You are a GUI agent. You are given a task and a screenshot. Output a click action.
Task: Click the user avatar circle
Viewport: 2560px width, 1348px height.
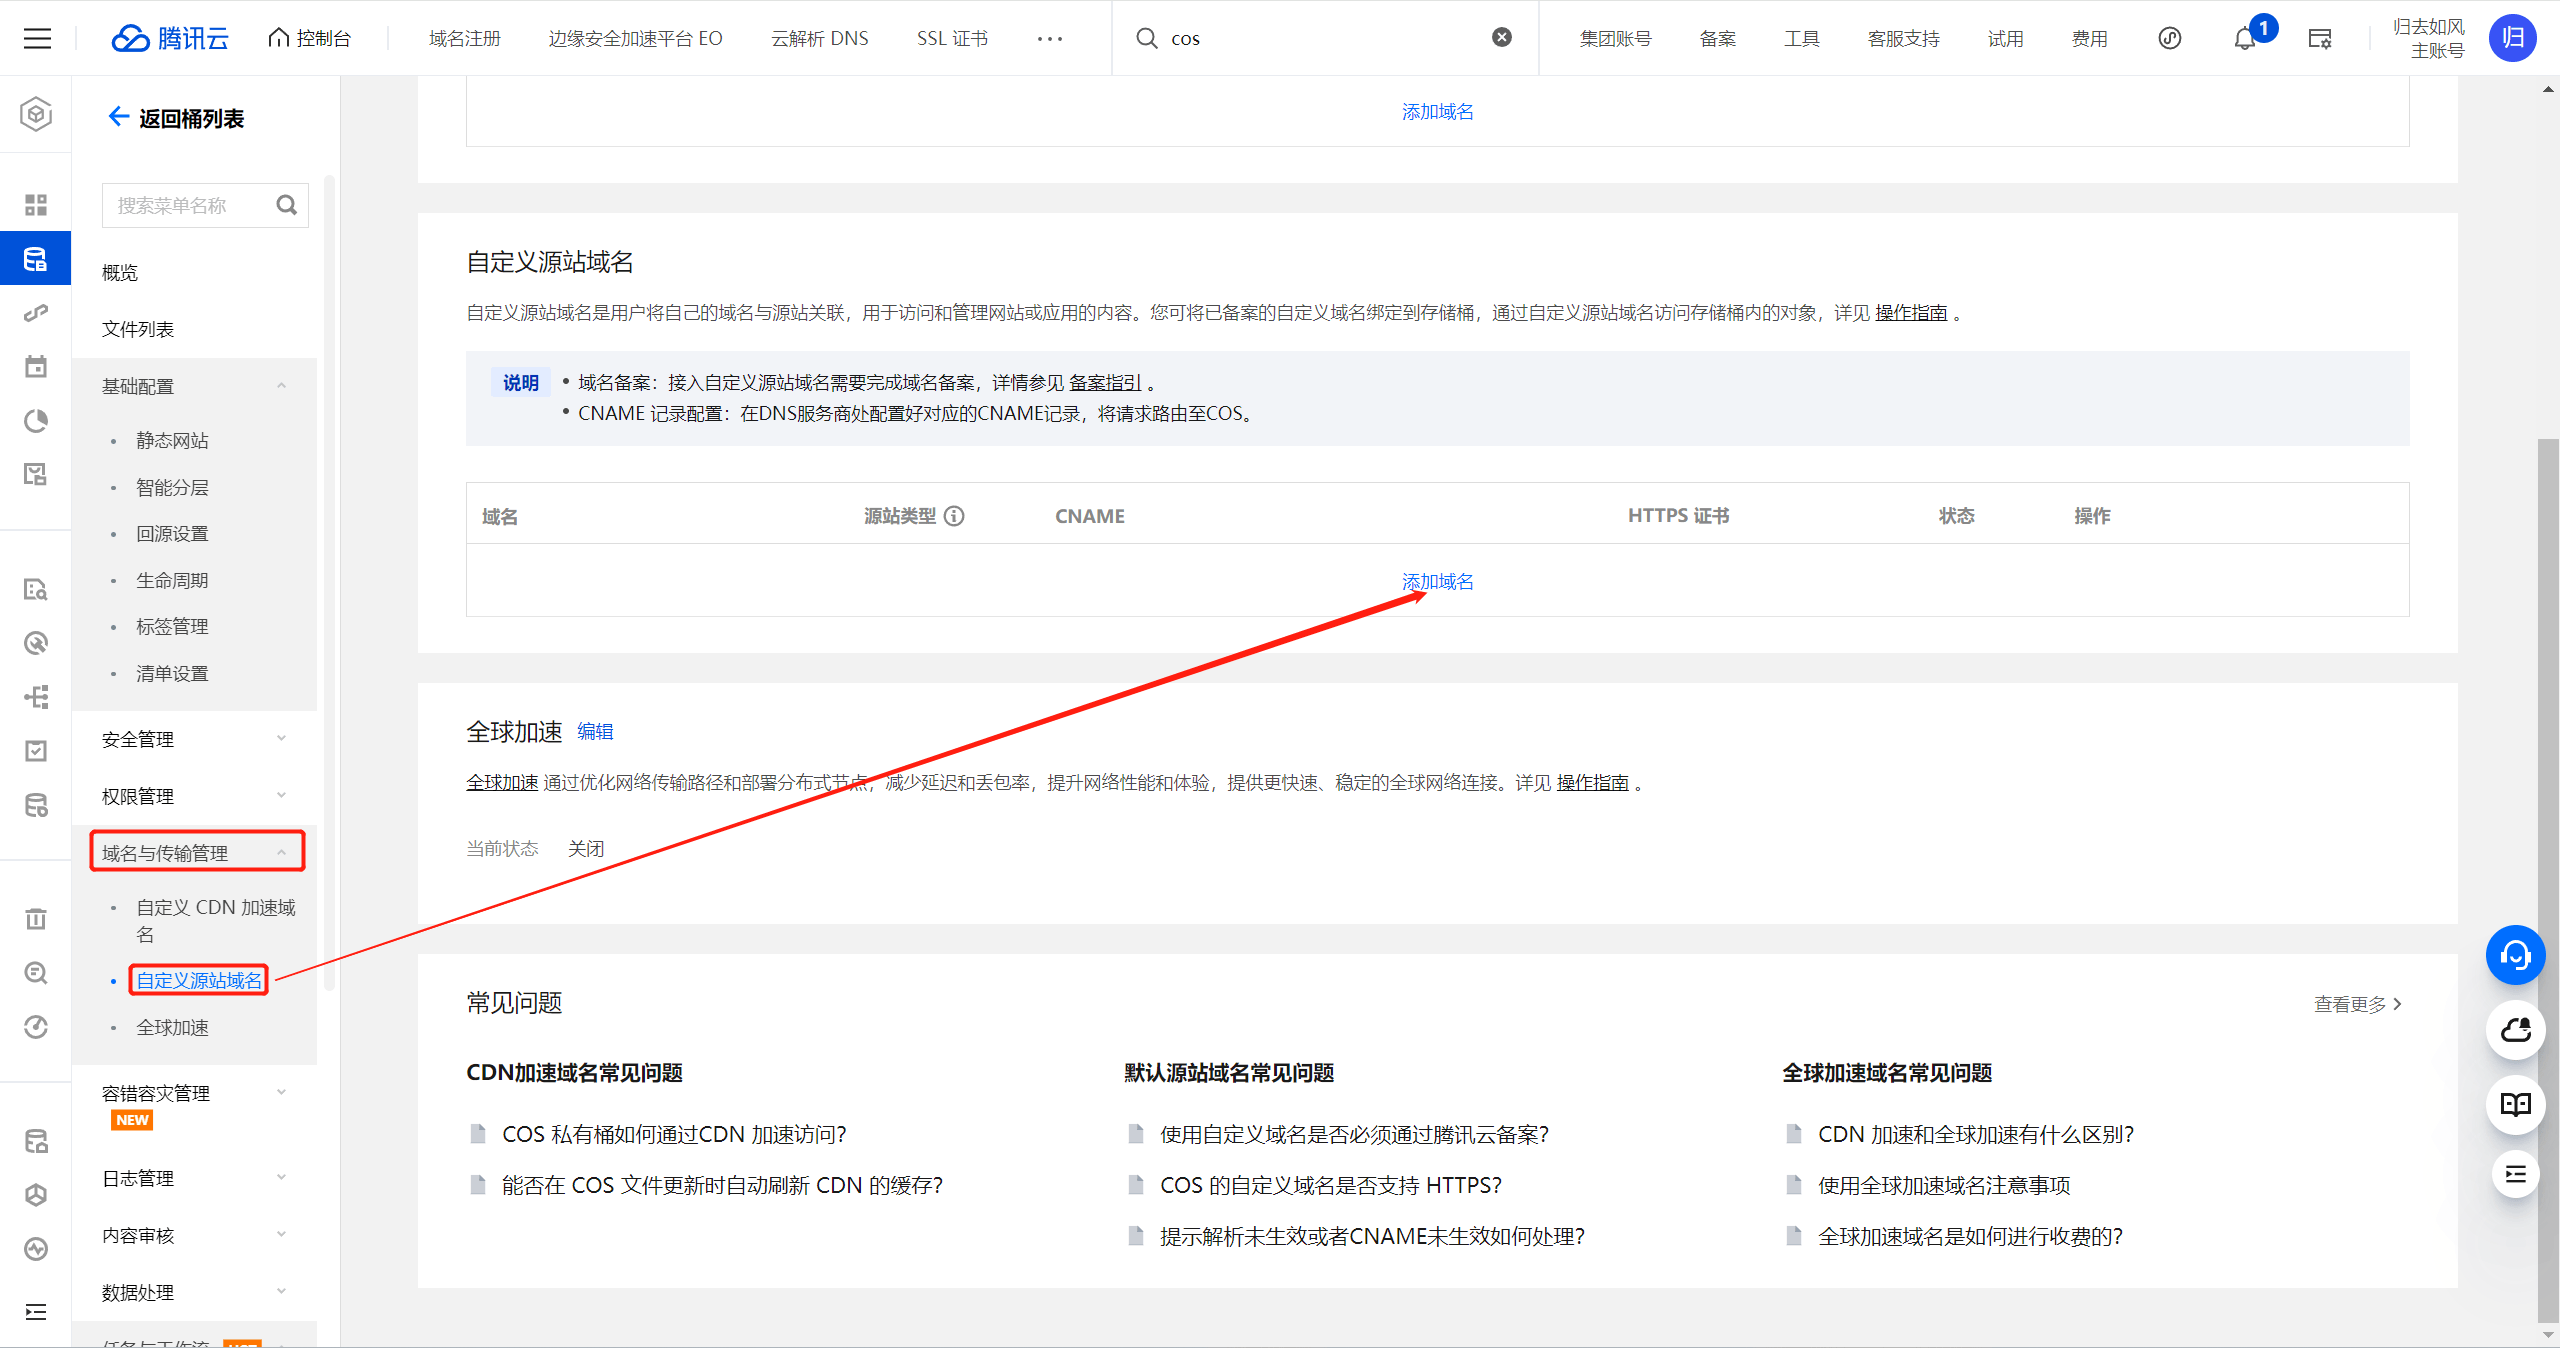coord(2513,38)
